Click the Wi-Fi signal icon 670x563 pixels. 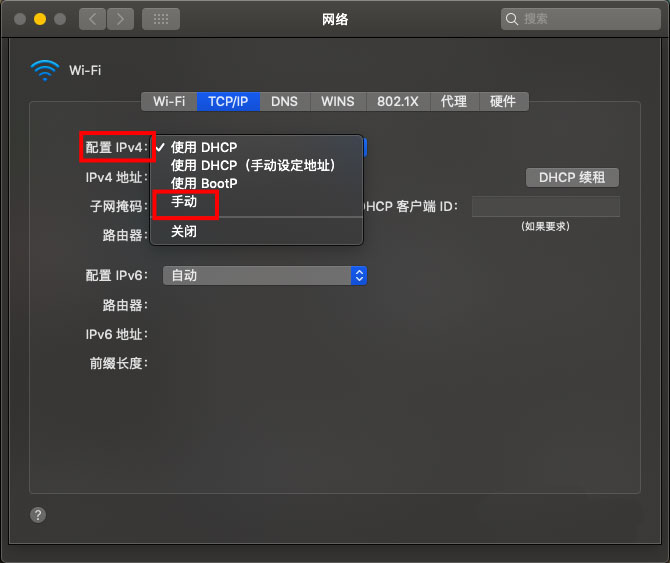tap(45, 70)
